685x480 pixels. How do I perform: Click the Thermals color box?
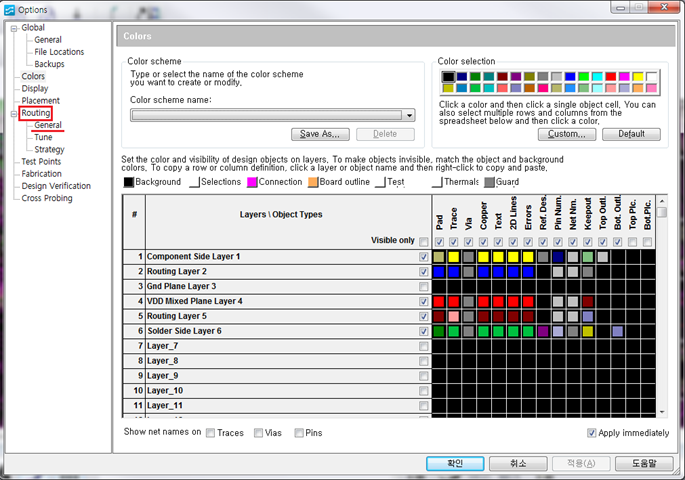[x=437, y=182]
